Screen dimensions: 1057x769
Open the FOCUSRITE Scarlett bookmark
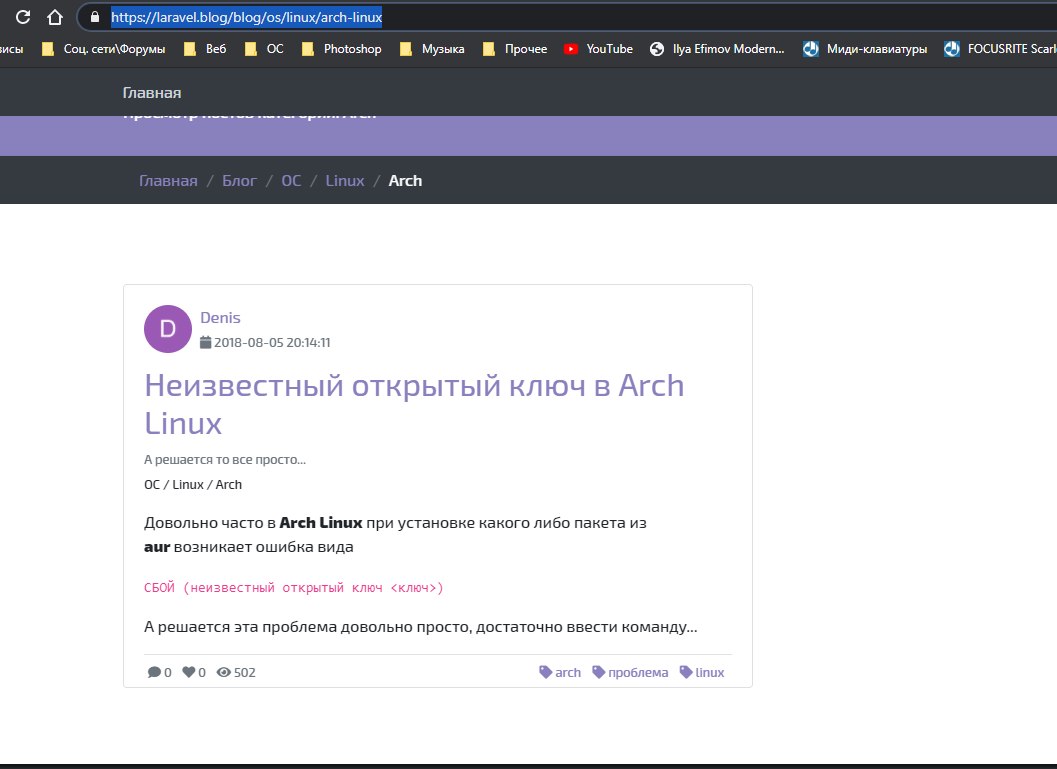[1000, 49]
